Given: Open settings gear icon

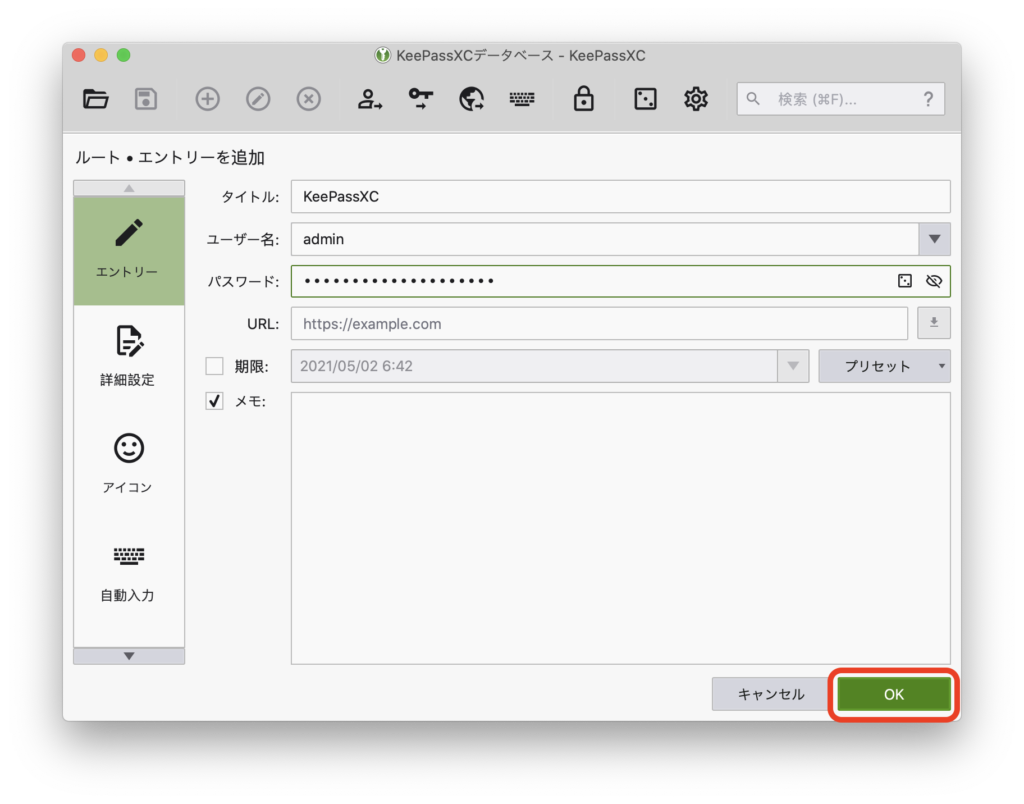Looking at the screenshot, I should pyautogui.click(x=696, y=99).
